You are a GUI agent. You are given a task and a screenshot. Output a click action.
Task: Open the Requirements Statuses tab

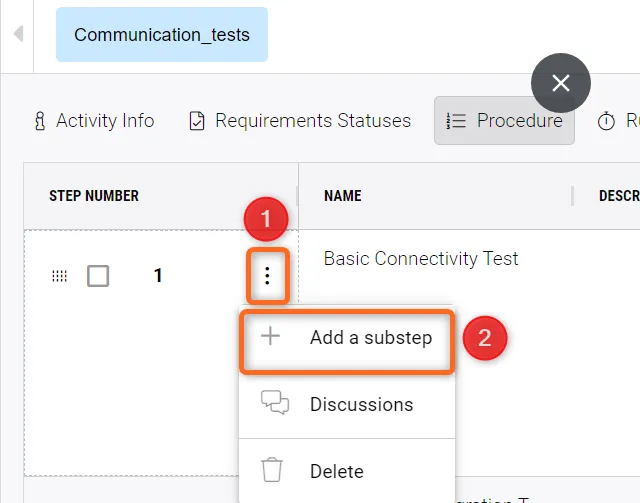[x=300, y=121]
